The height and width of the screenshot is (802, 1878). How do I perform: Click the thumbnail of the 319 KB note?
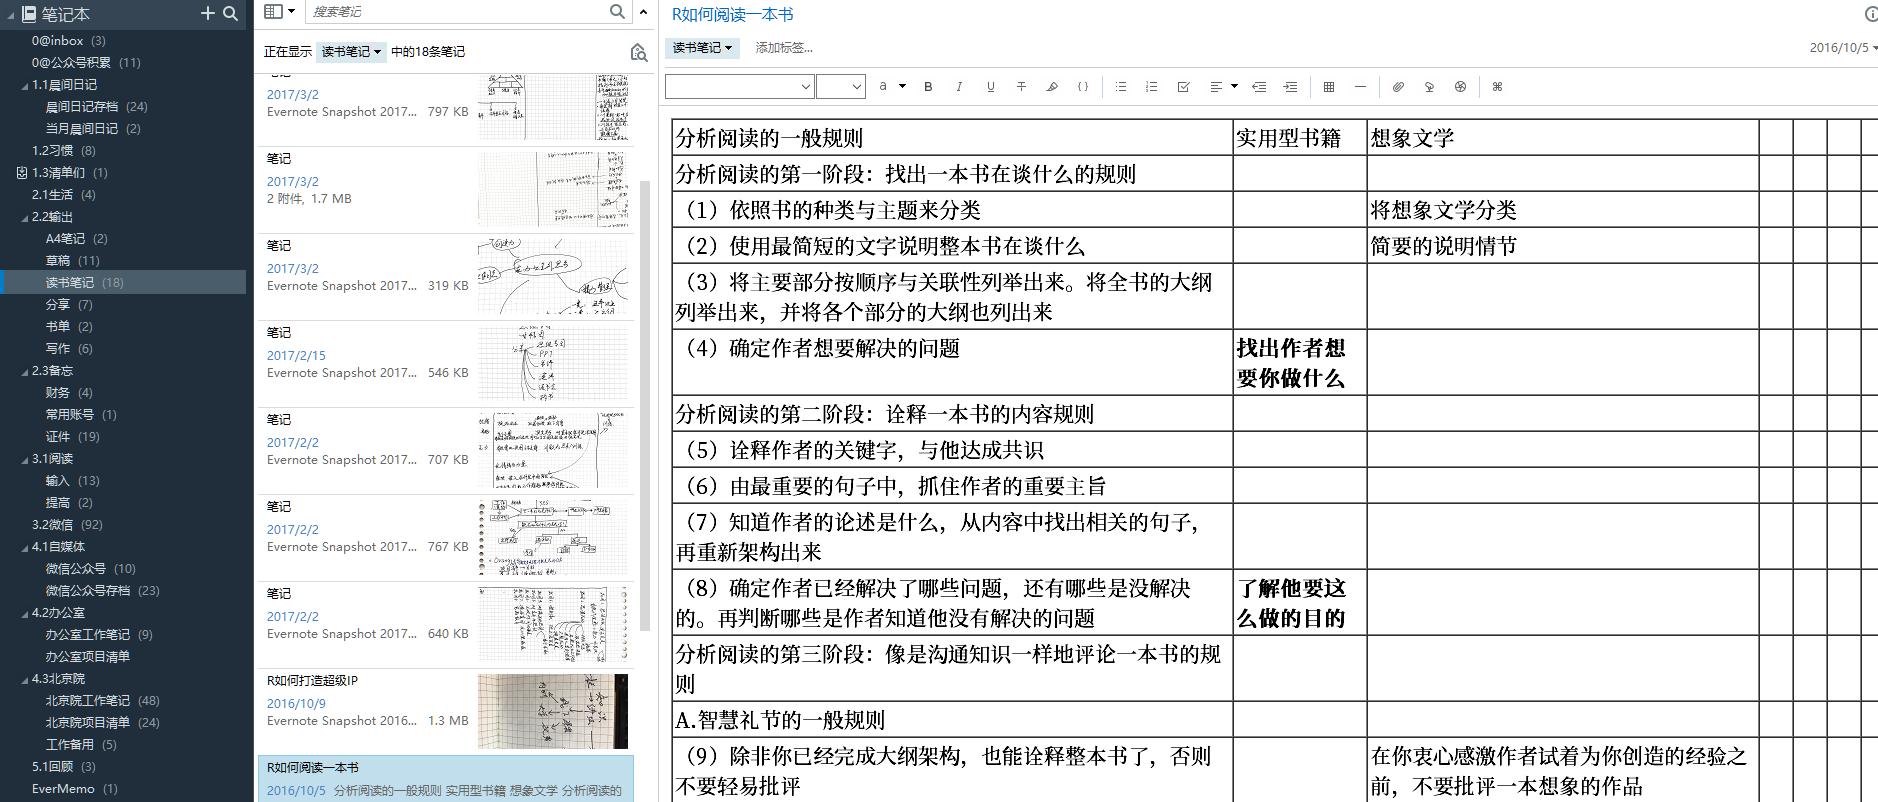(553, 277)
